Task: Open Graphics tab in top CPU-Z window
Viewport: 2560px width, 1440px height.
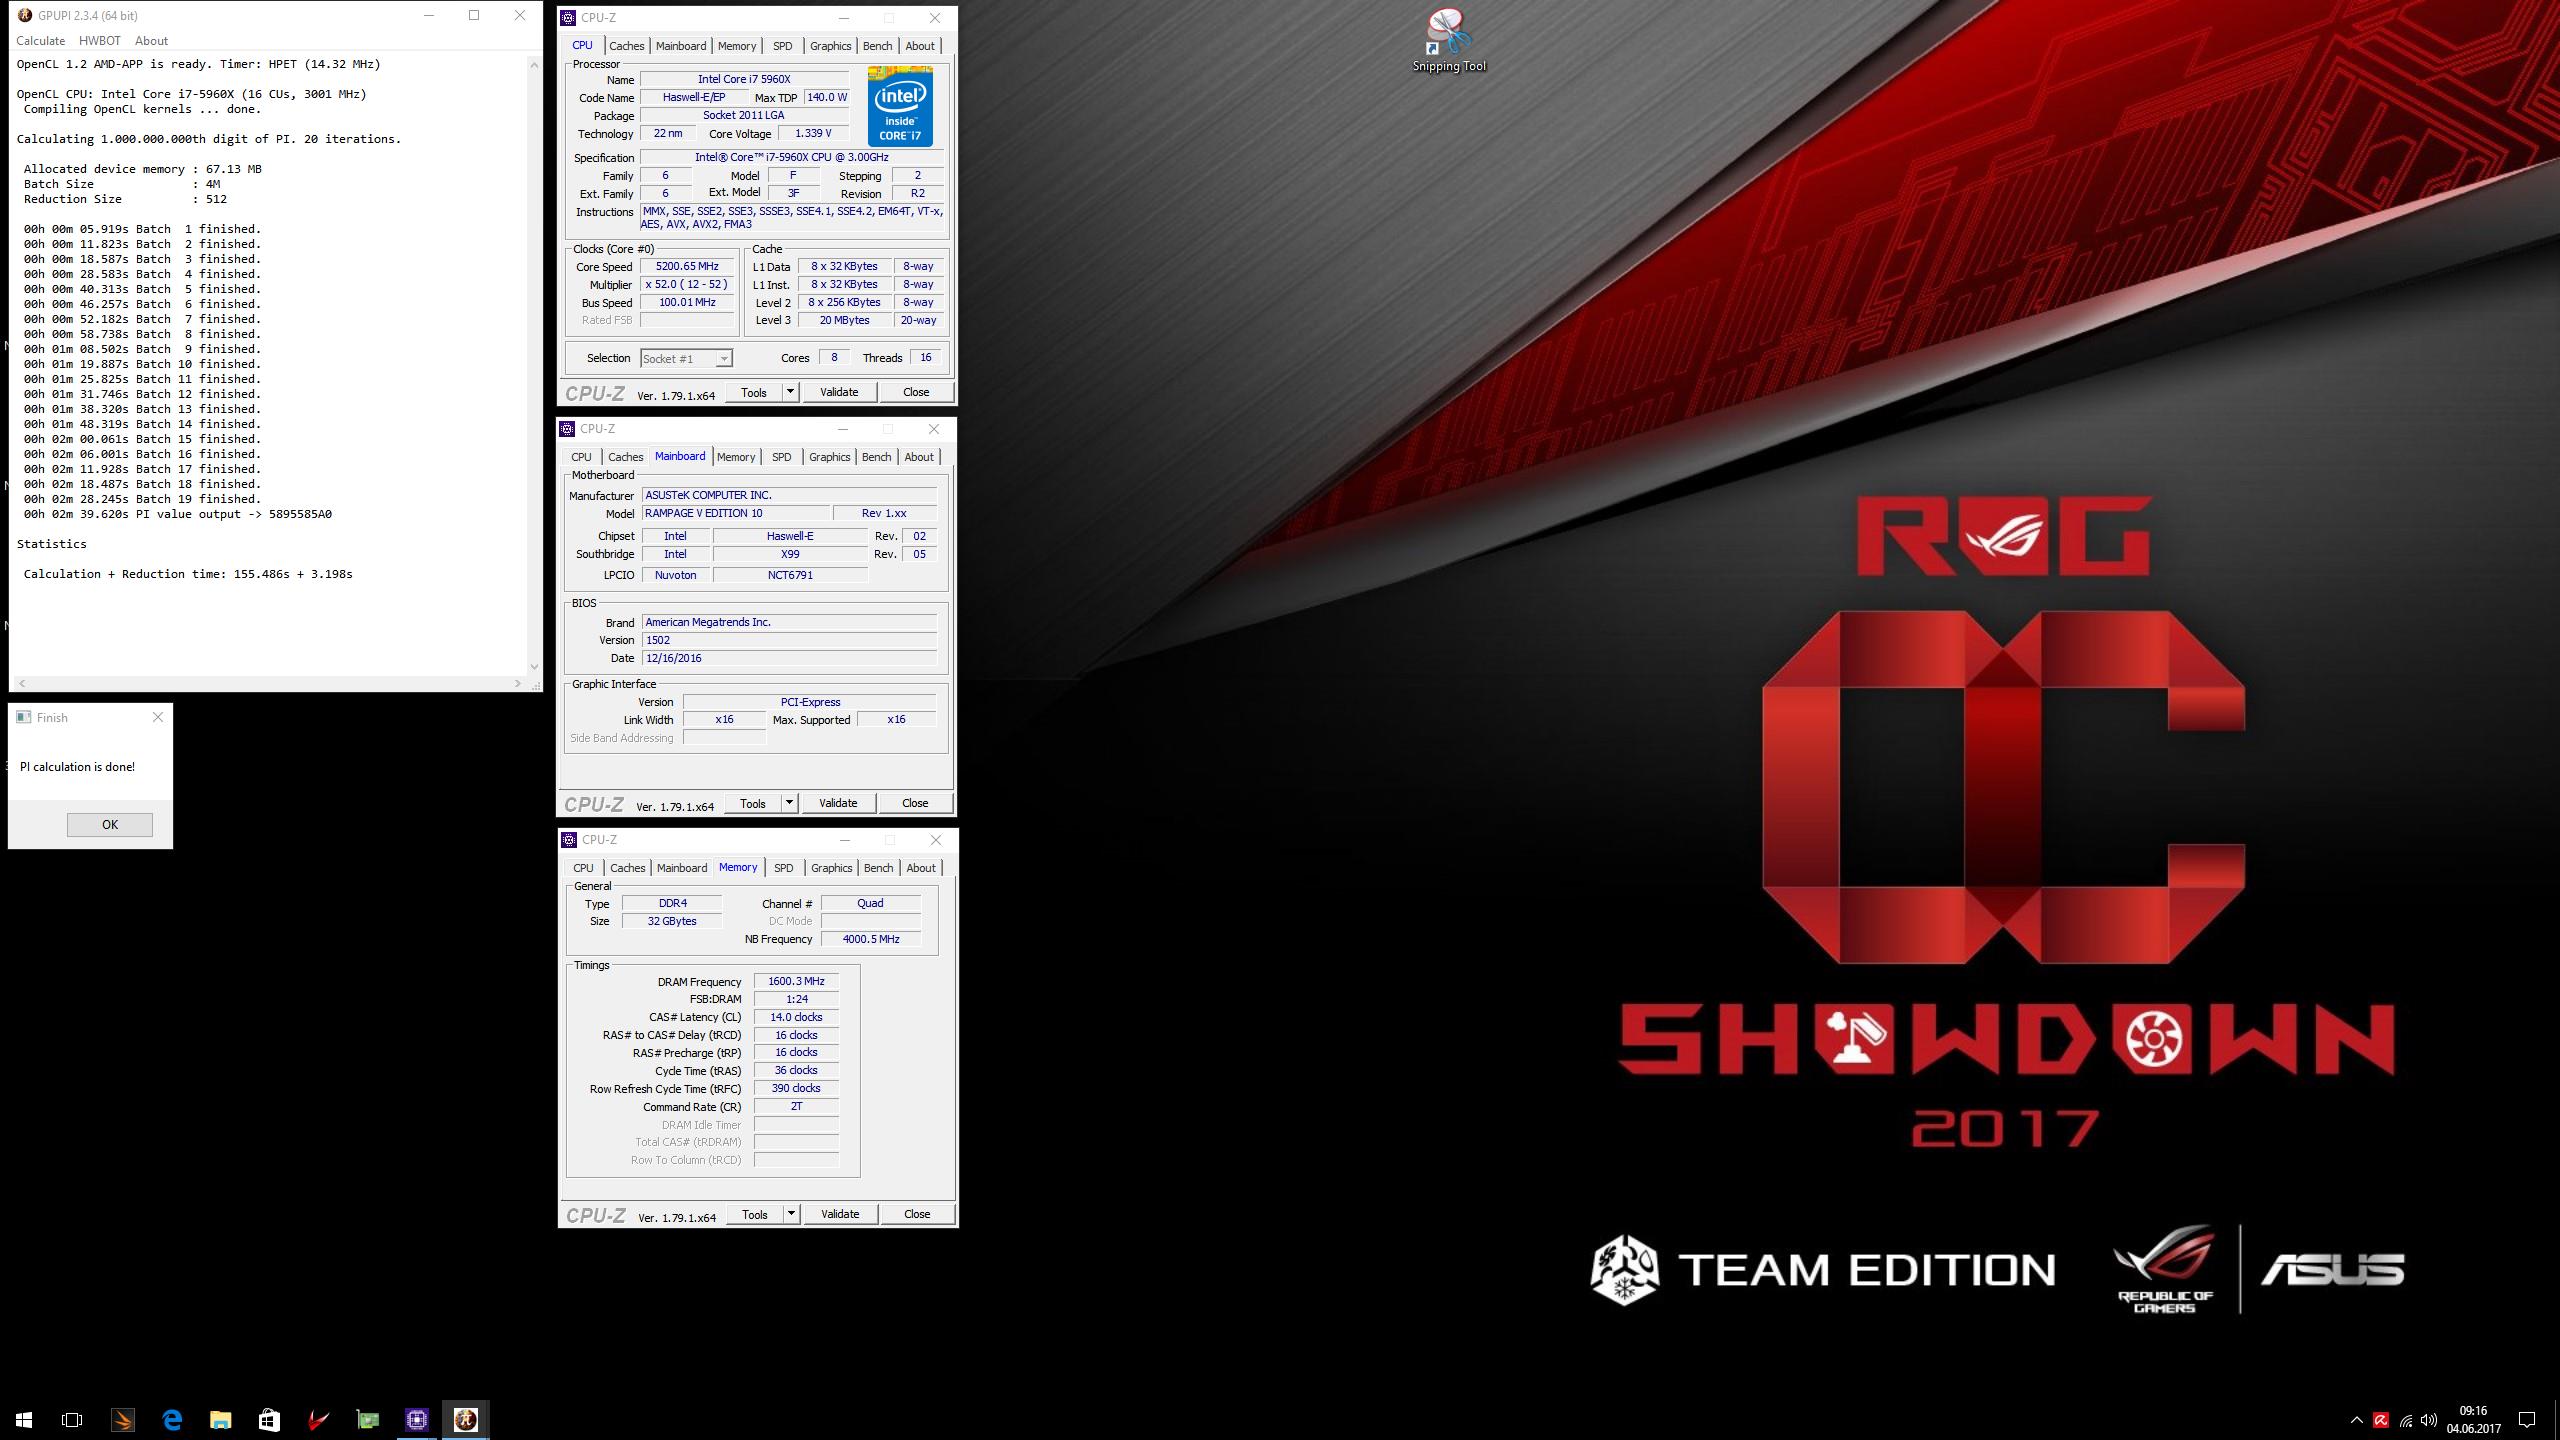Action: click(830, 46)
